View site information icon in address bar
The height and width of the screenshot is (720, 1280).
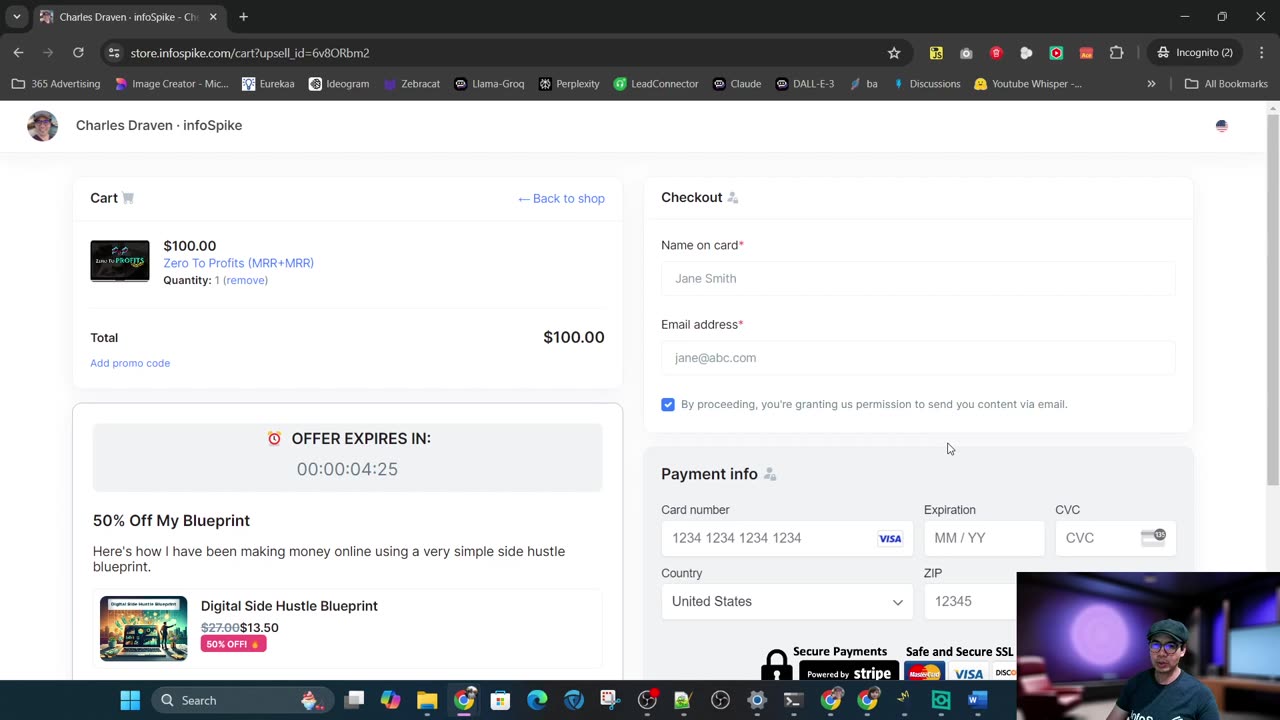coord(114,53)
